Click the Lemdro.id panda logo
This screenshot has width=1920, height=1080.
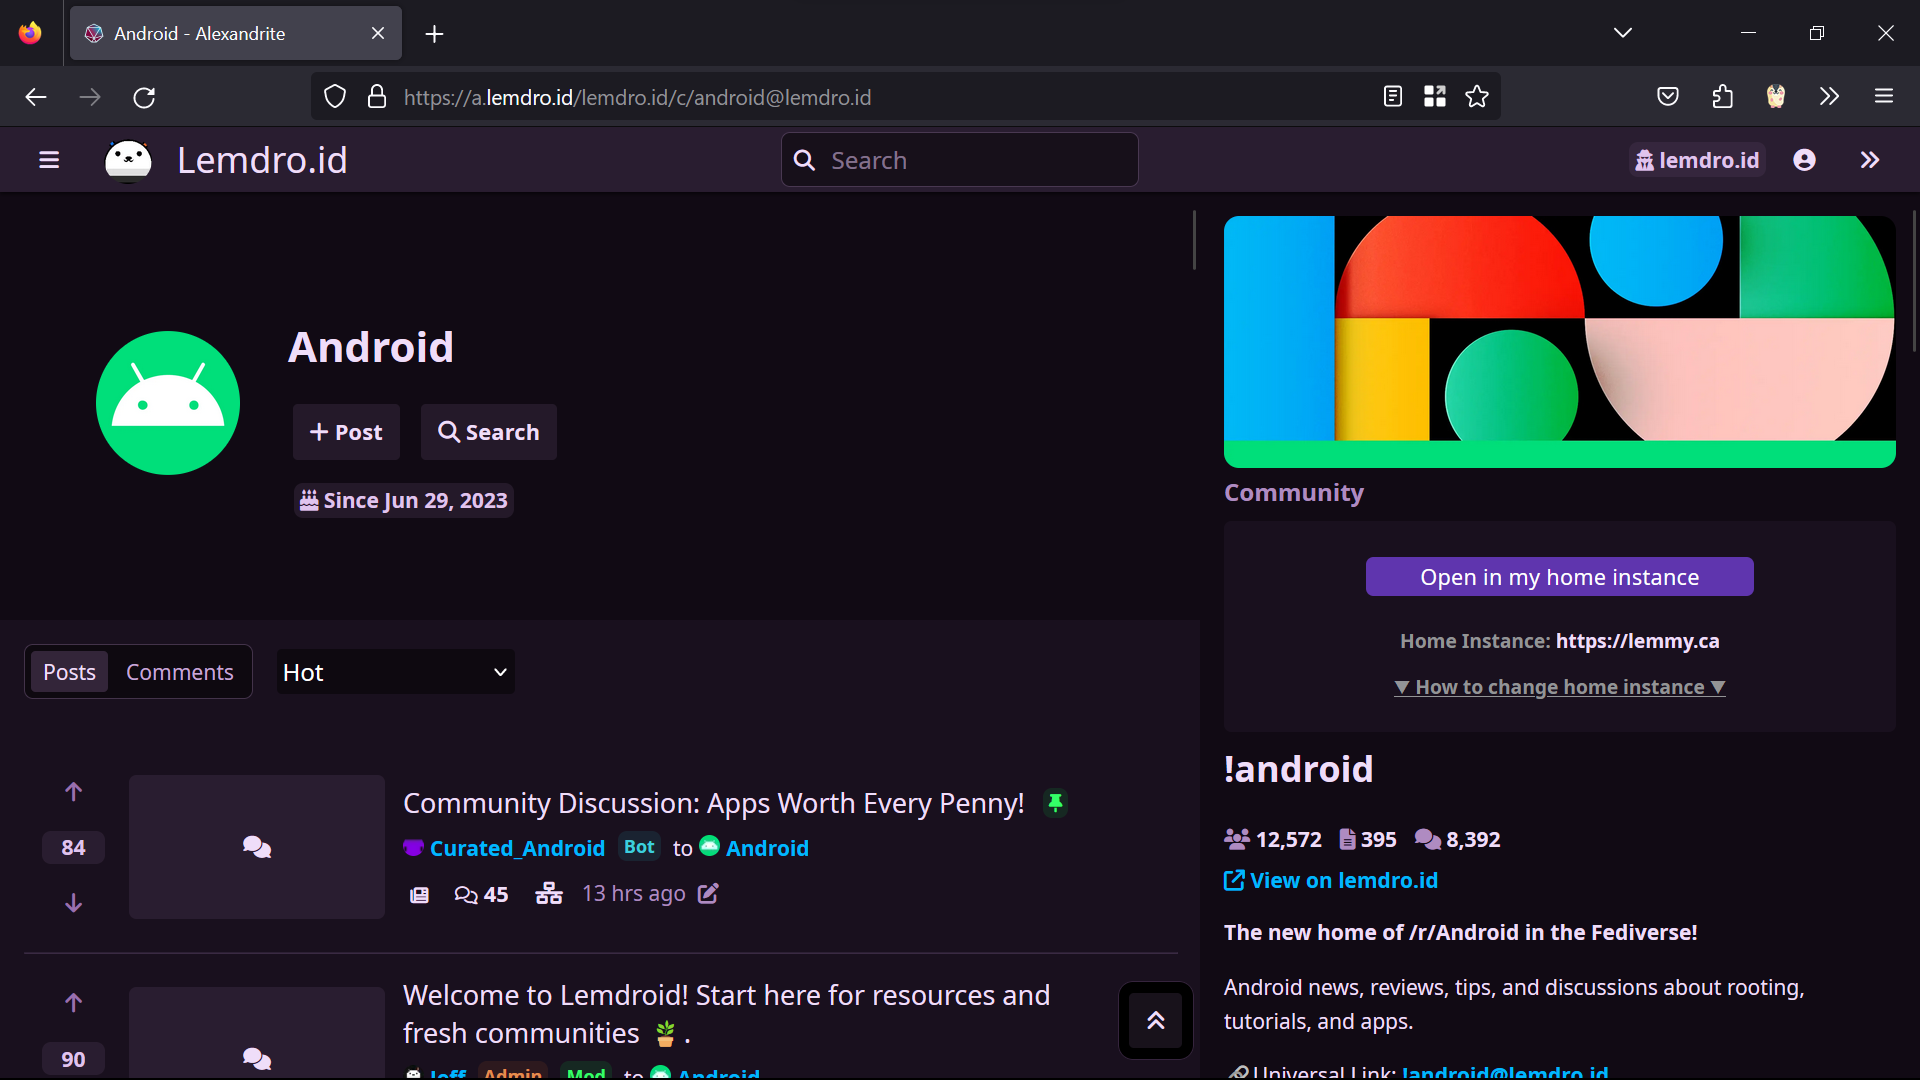point(128,160)
